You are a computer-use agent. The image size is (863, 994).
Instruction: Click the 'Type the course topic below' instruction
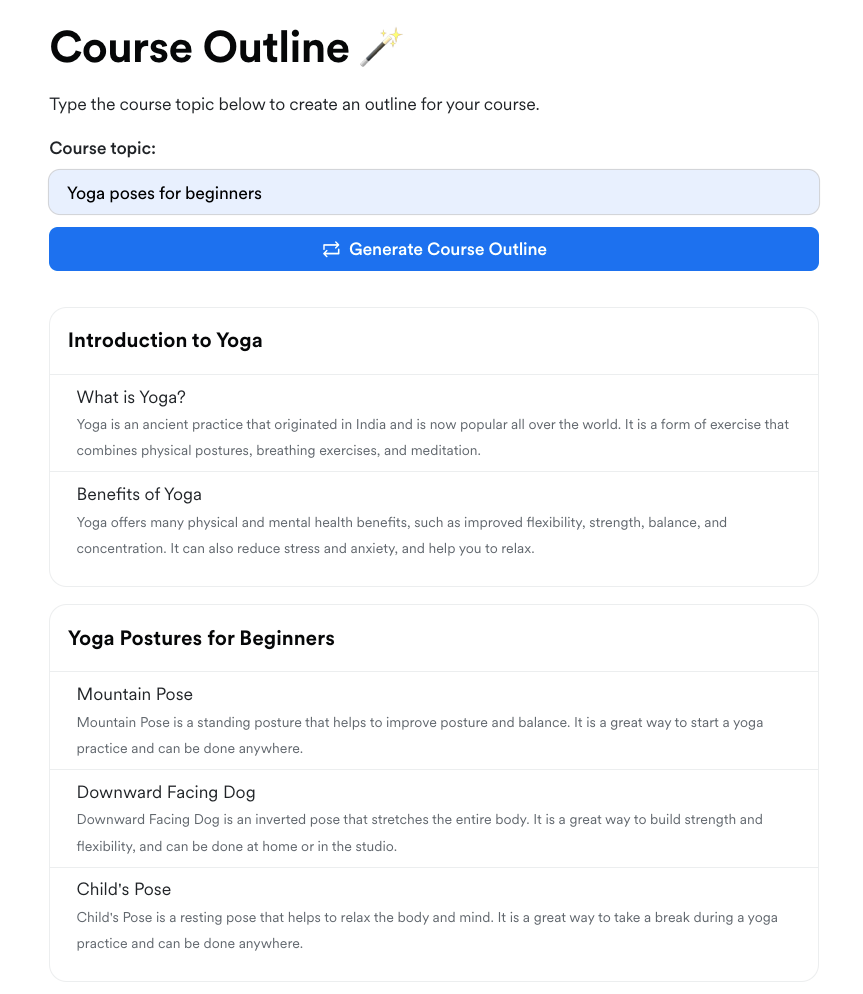click(294, 104)
